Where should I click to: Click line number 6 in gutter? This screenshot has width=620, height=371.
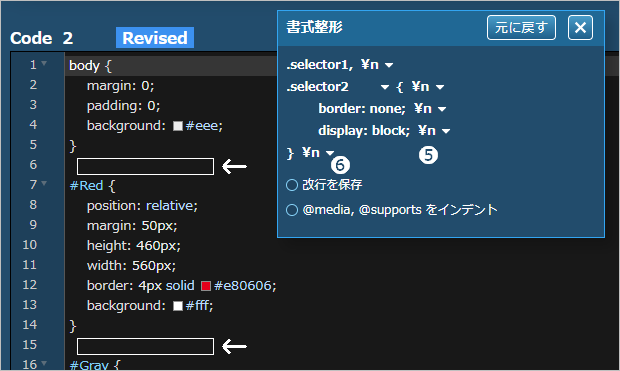[33, 165]
